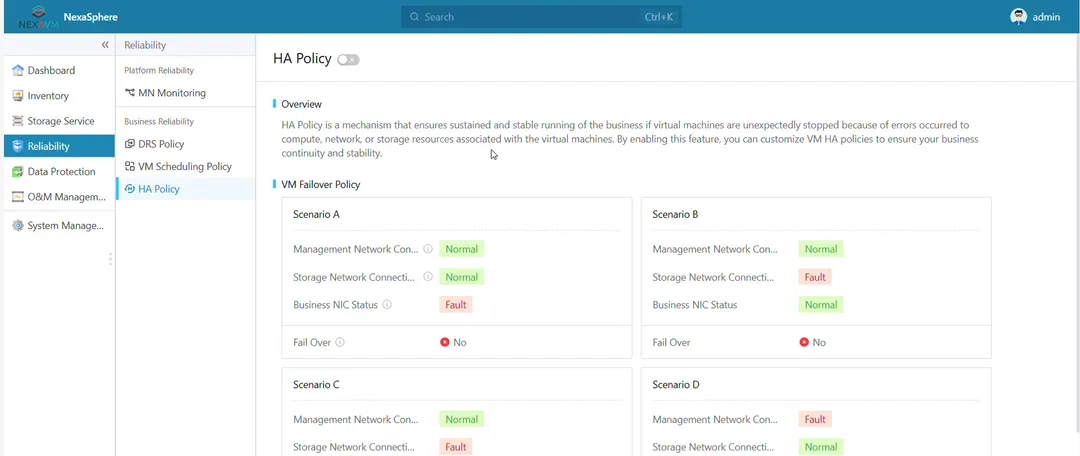The image size is (1080, 456).
Task: Click the sidebar resize handle dots
Action: pyautogui.click(x=110, y=259)
